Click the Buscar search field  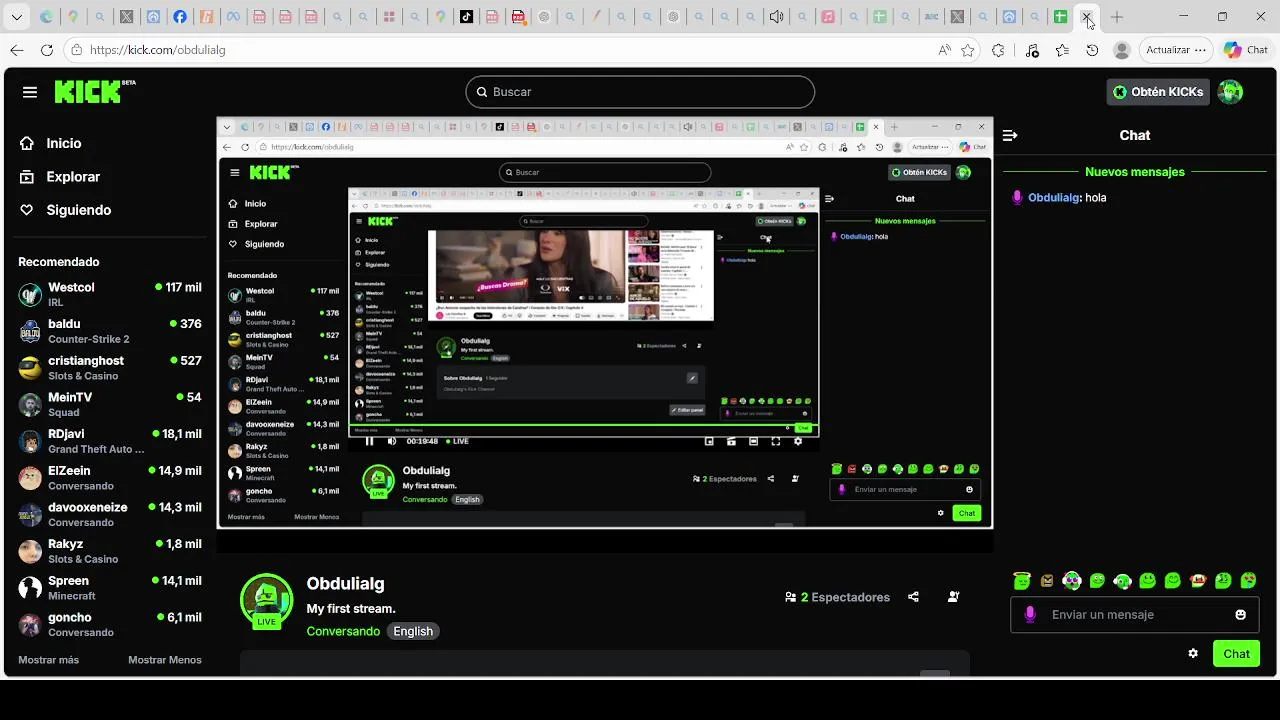pyautogui.click(x=640, y=92)
